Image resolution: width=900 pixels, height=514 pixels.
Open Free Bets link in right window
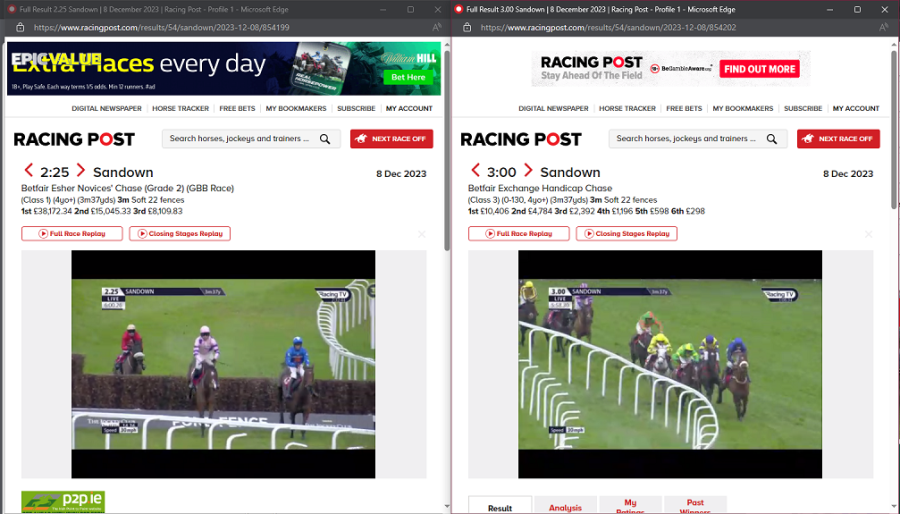coord(684,108)
